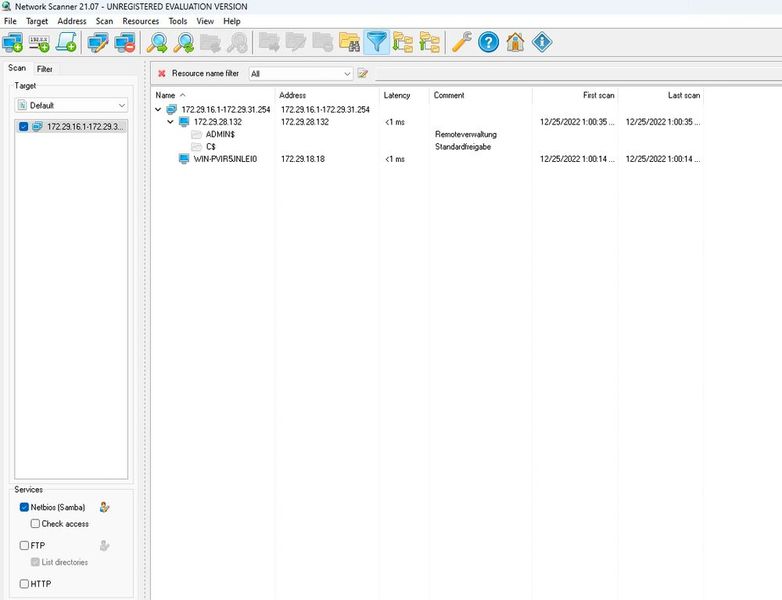Switch to the Scan tab
This screenshot has height=600, width=782.
tap(17, 68)
